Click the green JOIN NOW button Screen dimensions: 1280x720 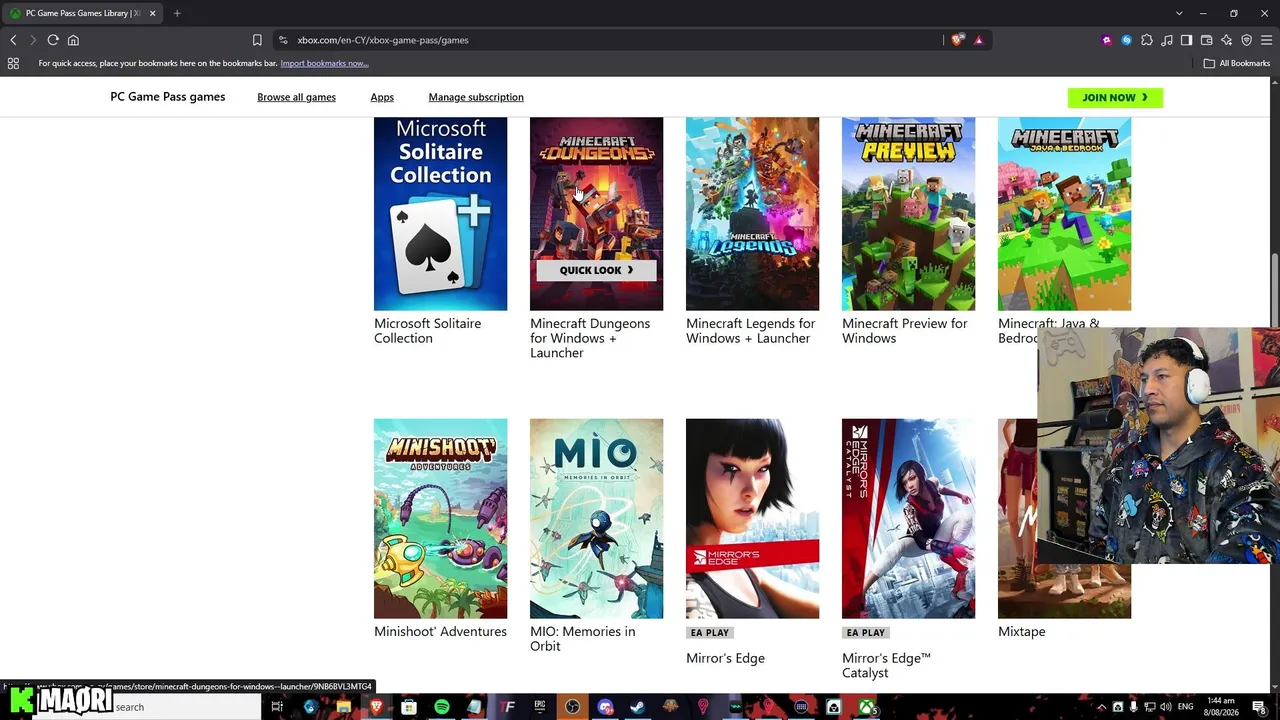point(1115,97)
